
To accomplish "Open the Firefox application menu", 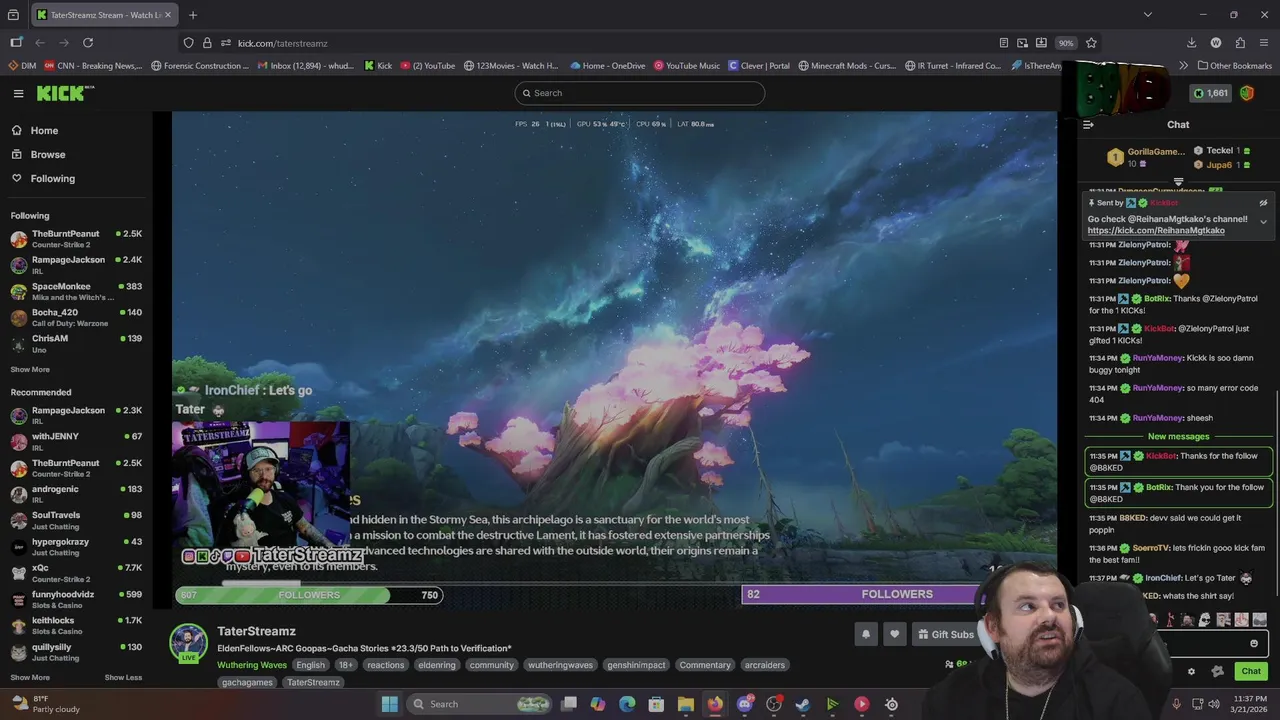I will click(x=1264, y=43).
